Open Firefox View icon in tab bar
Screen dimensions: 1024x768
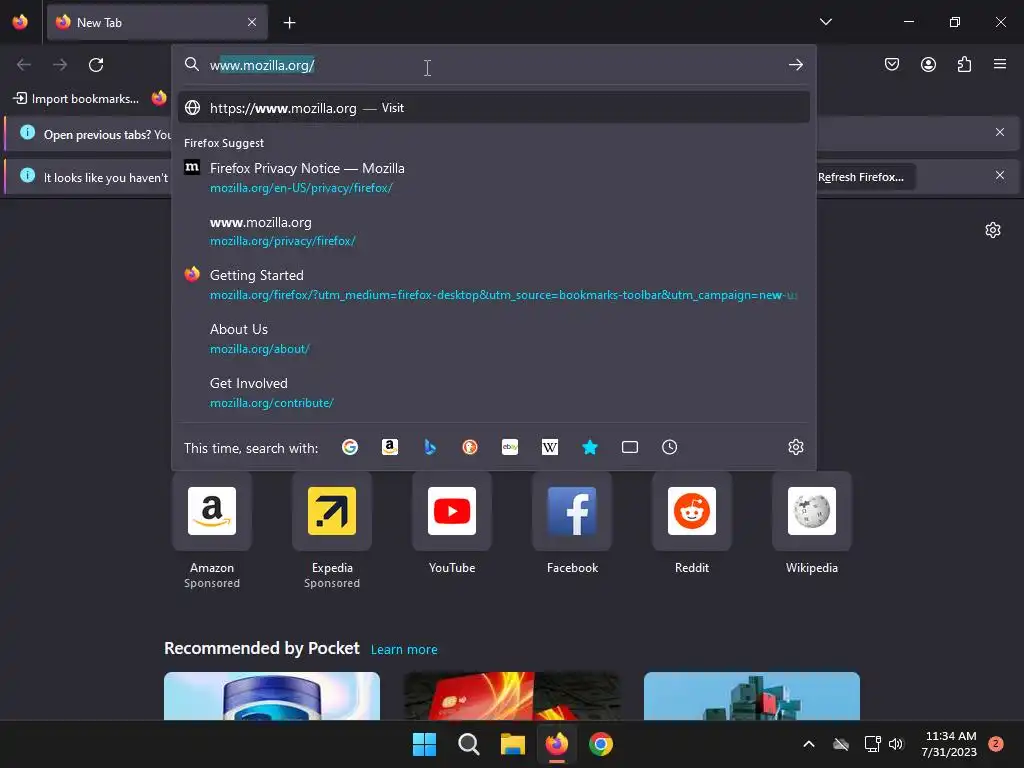click(x=20, y=22)
